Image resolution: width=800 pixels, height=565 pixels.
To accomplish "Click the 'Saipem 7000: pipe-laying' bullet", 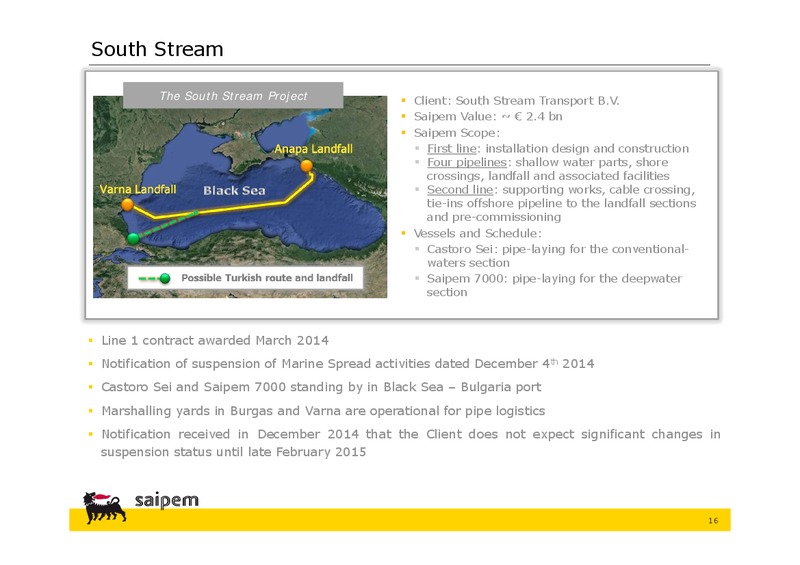I will pyautogui.click(x=554, y=285).
